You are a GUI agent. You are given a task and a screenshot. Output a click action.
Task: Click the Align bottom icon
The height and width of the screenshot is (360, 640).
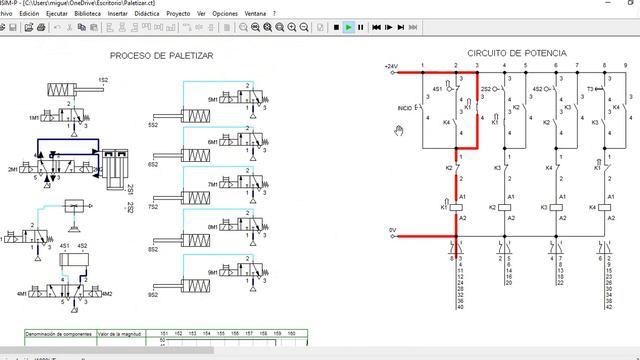point(171,27)
